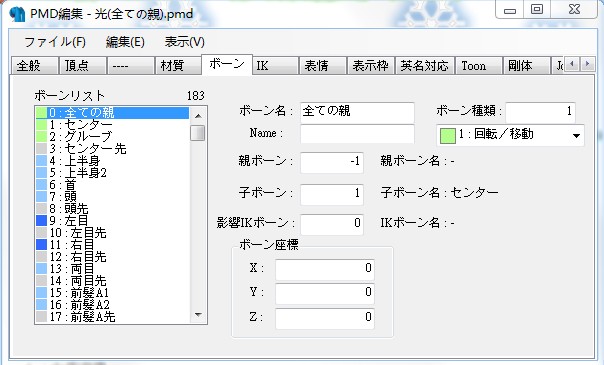604x365 pixels.
Task: Switch to the IK tab
Action: point(275,65)
